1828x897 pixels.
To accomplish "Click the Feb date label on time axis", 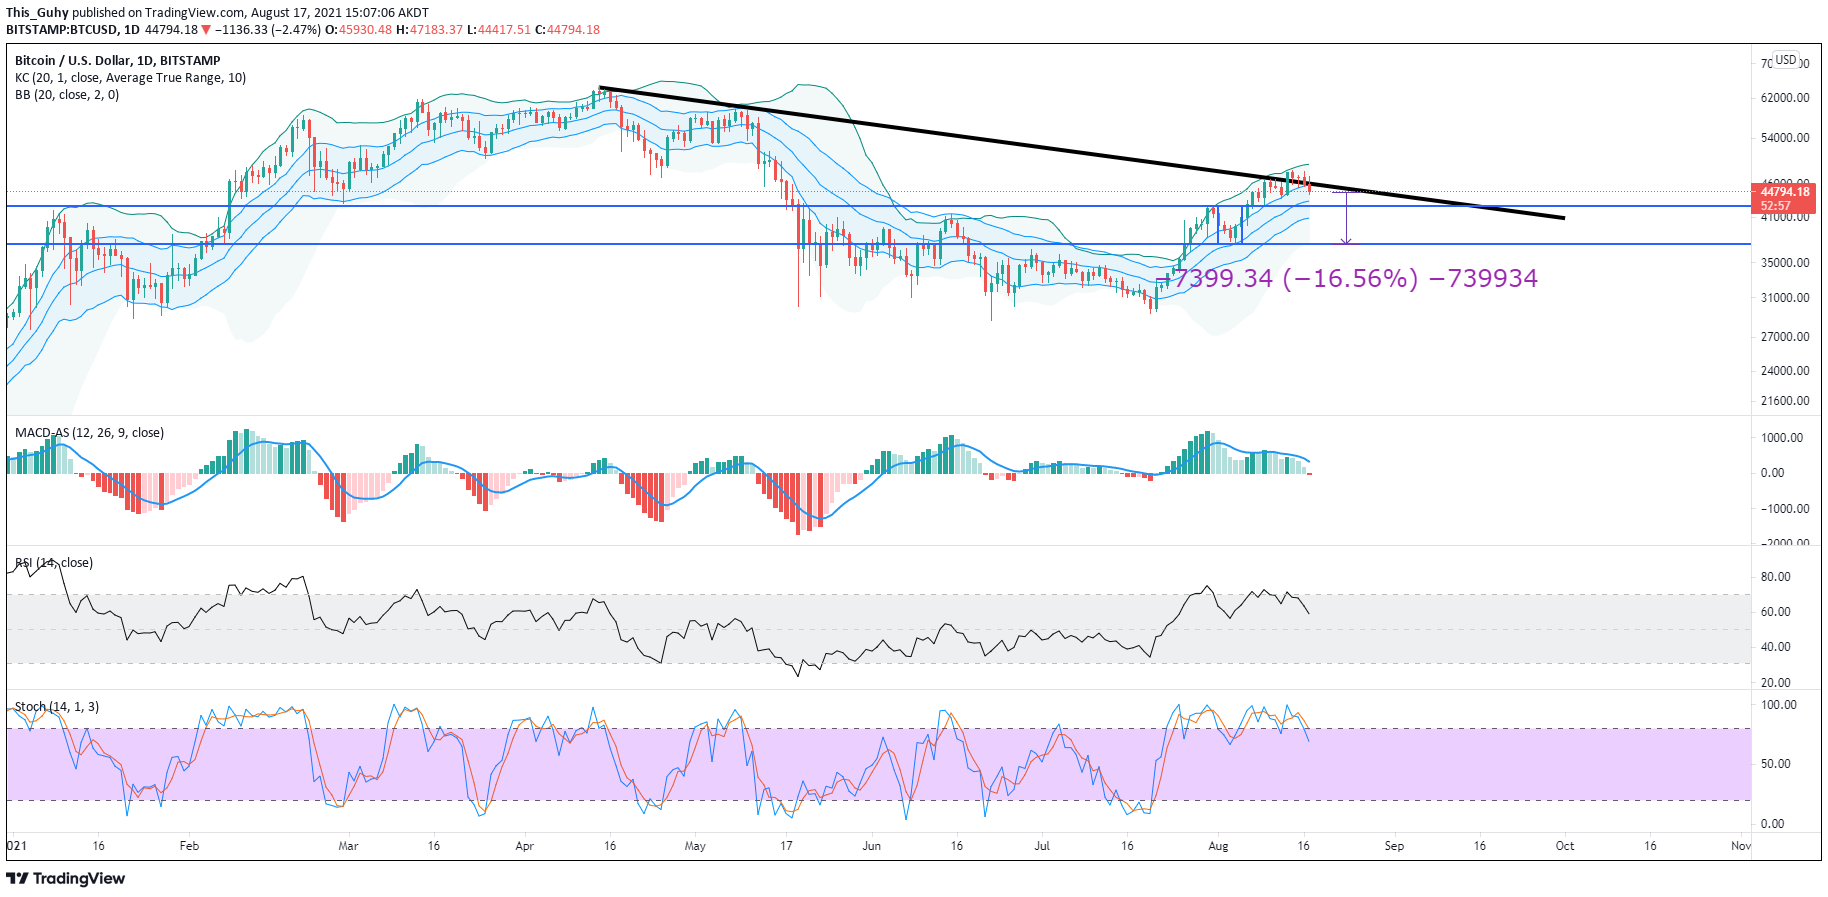I will coord(189,846).
